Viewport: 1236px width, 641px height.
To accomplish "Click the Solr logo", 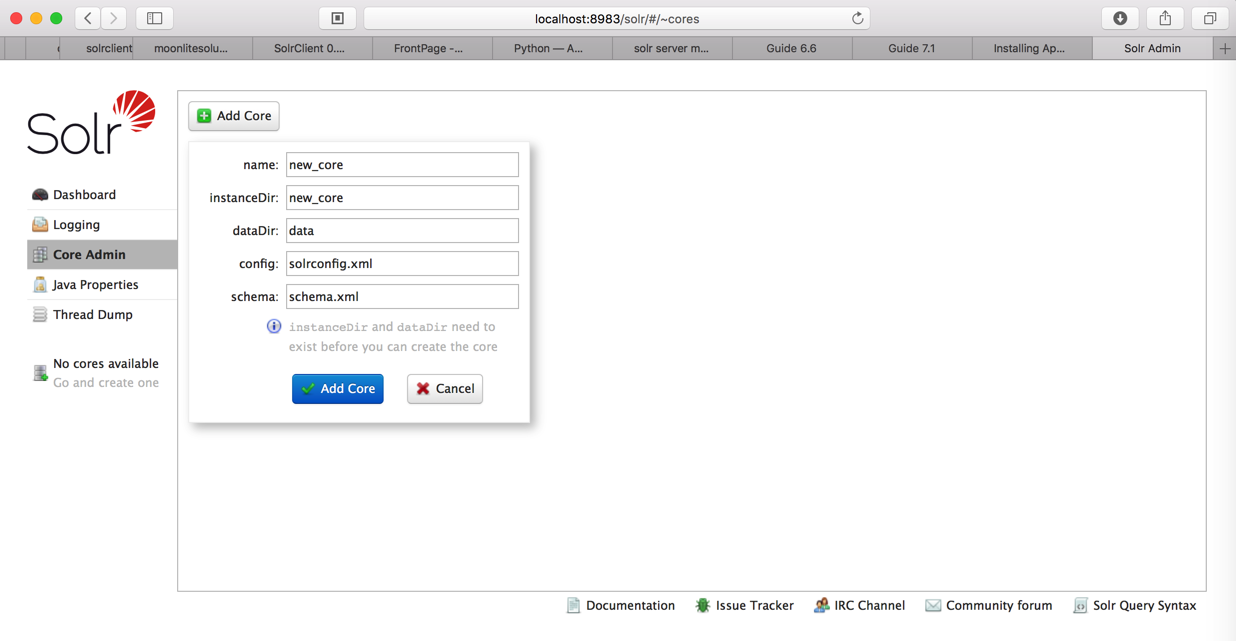I will coord(92,123).
